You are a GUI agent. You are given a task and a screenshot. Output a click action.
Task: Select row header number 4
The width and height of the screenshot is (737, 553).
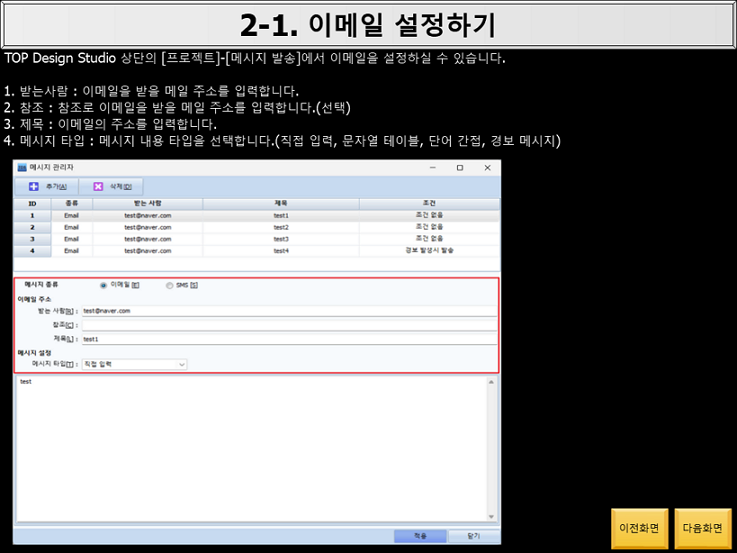[x=32, y=251]
